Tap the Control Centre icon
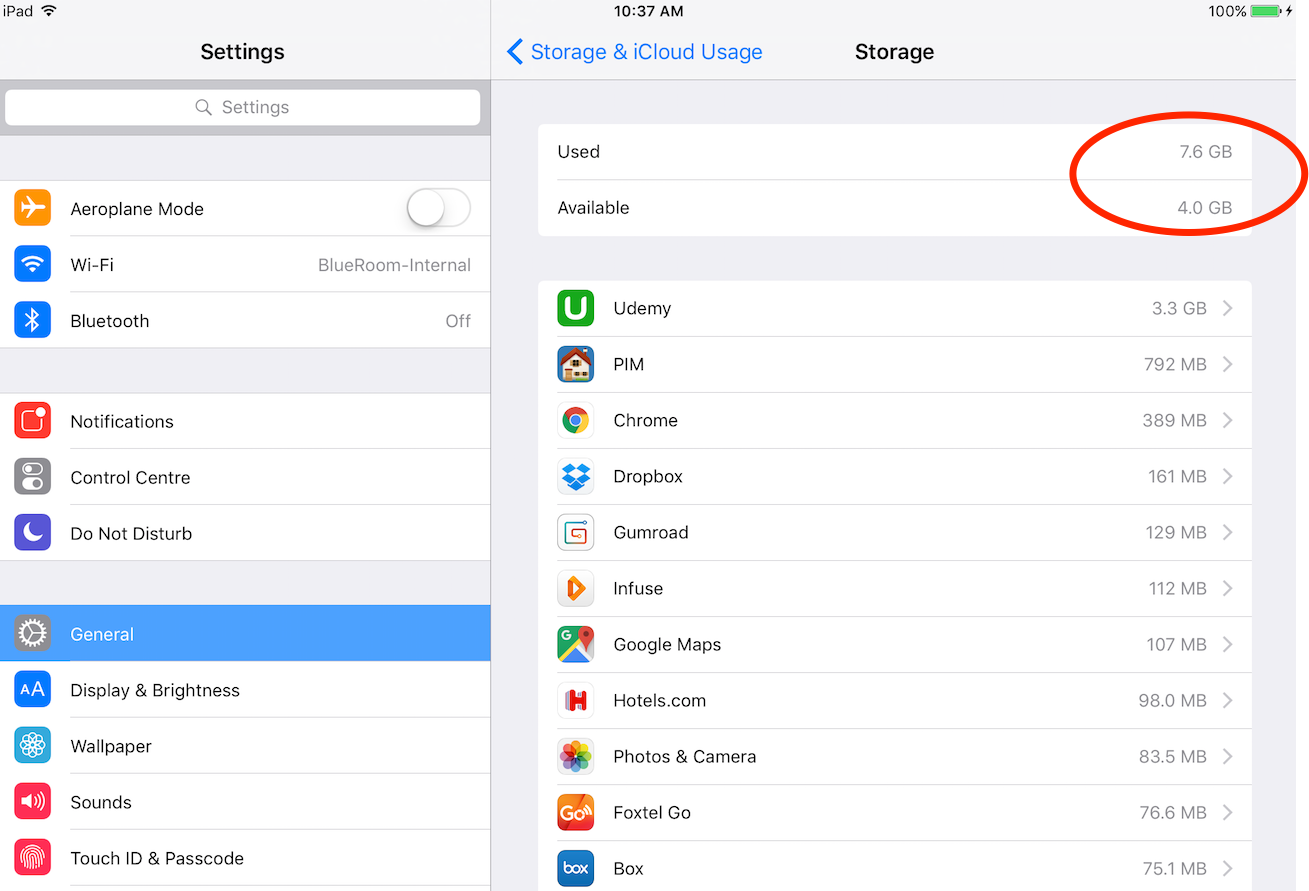This screenshot has width=1309, height=891. (x=32, y=477)
